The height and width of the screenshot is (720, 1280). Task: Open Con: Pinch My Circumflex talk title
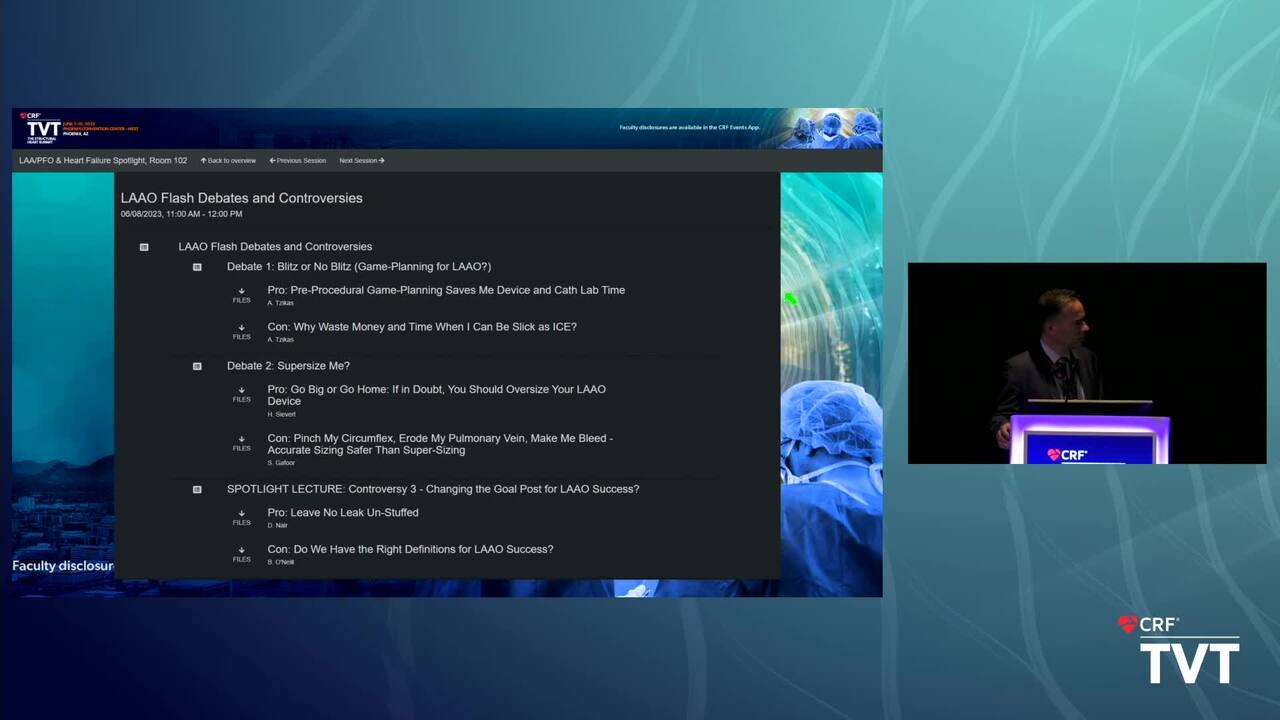440,444
